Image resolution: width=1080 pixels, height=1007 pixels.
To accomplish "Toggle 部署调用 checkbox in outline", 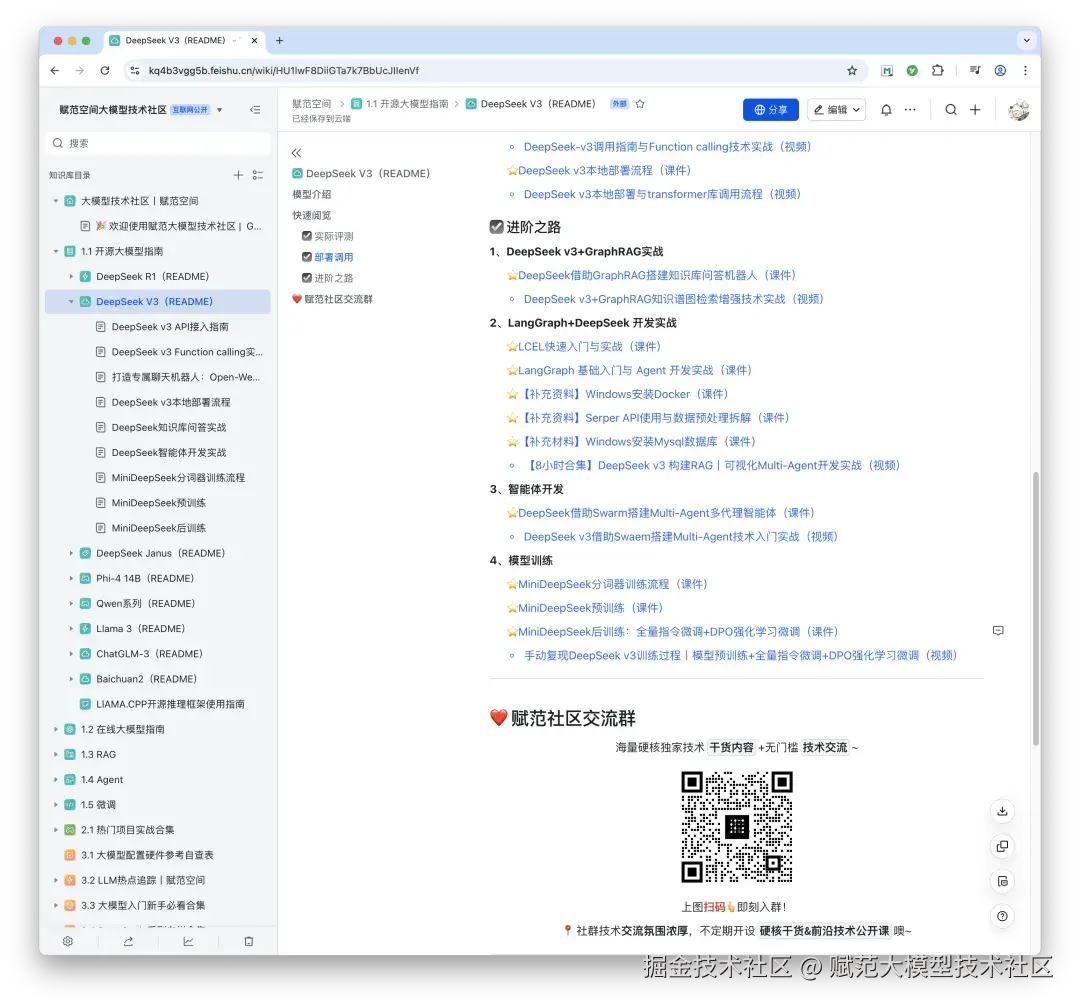I will point(307,257).
